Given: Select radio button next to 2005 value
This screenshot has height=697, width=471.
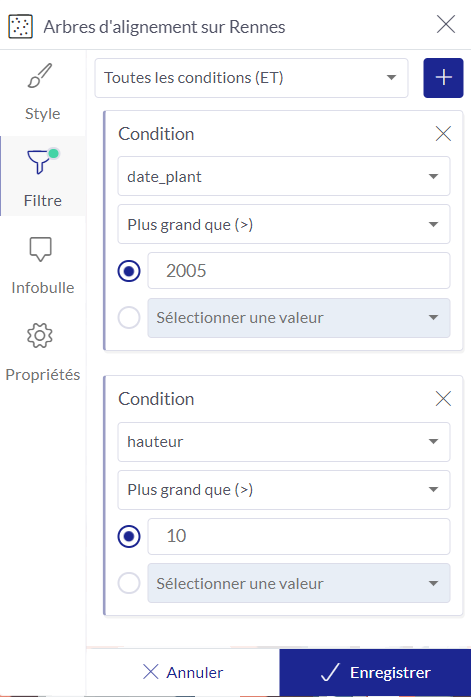Looking at the screenshot, I should point(129,271).
